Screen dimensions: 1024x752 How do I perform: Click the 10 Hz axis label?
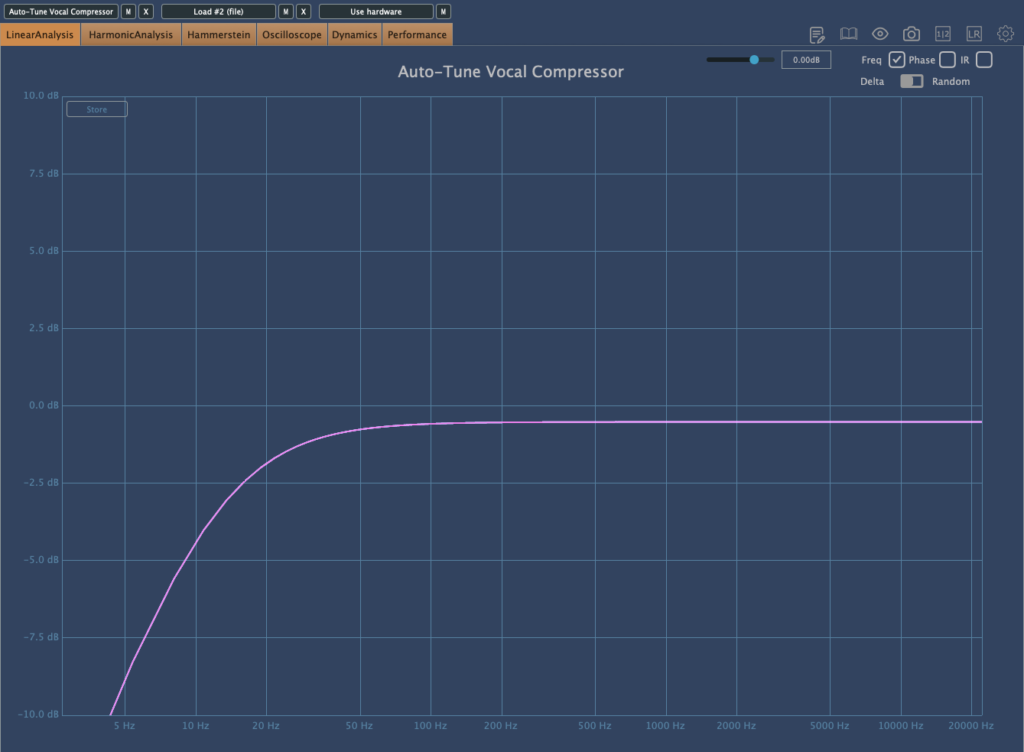point(195,726)
